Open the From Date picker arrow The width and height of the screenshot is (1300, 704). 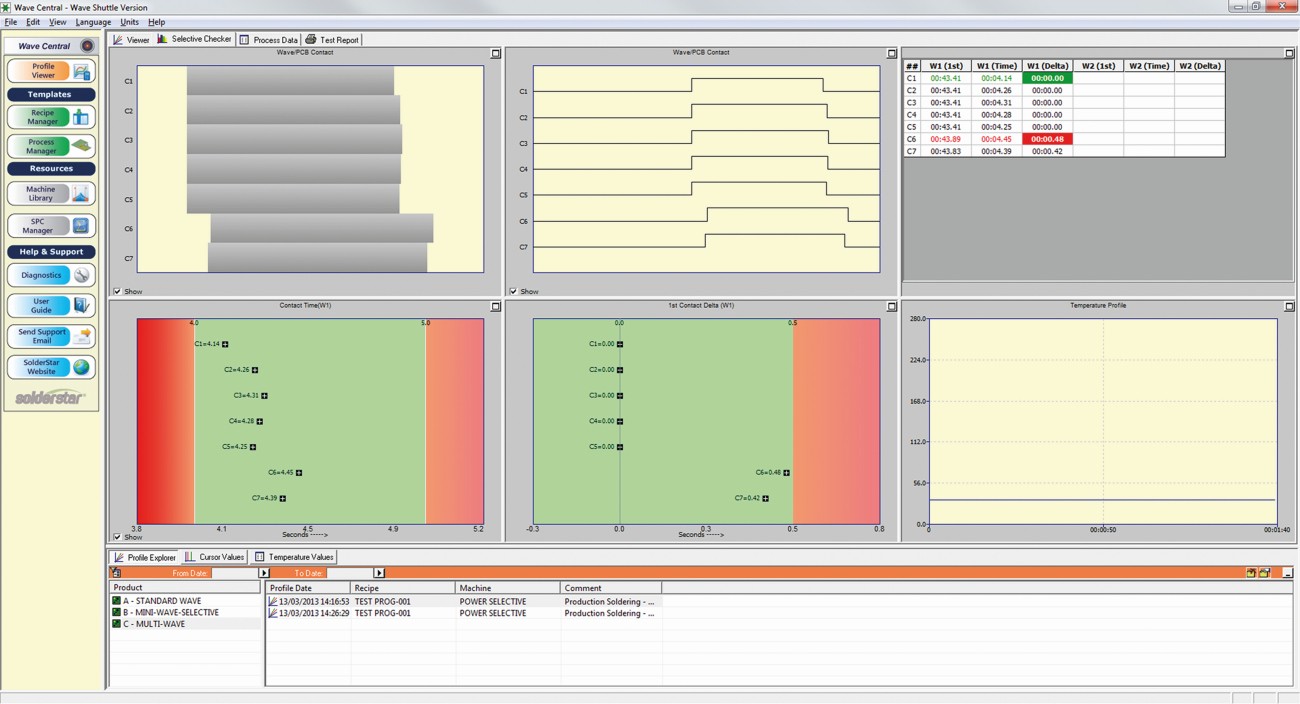click(264, 573)
